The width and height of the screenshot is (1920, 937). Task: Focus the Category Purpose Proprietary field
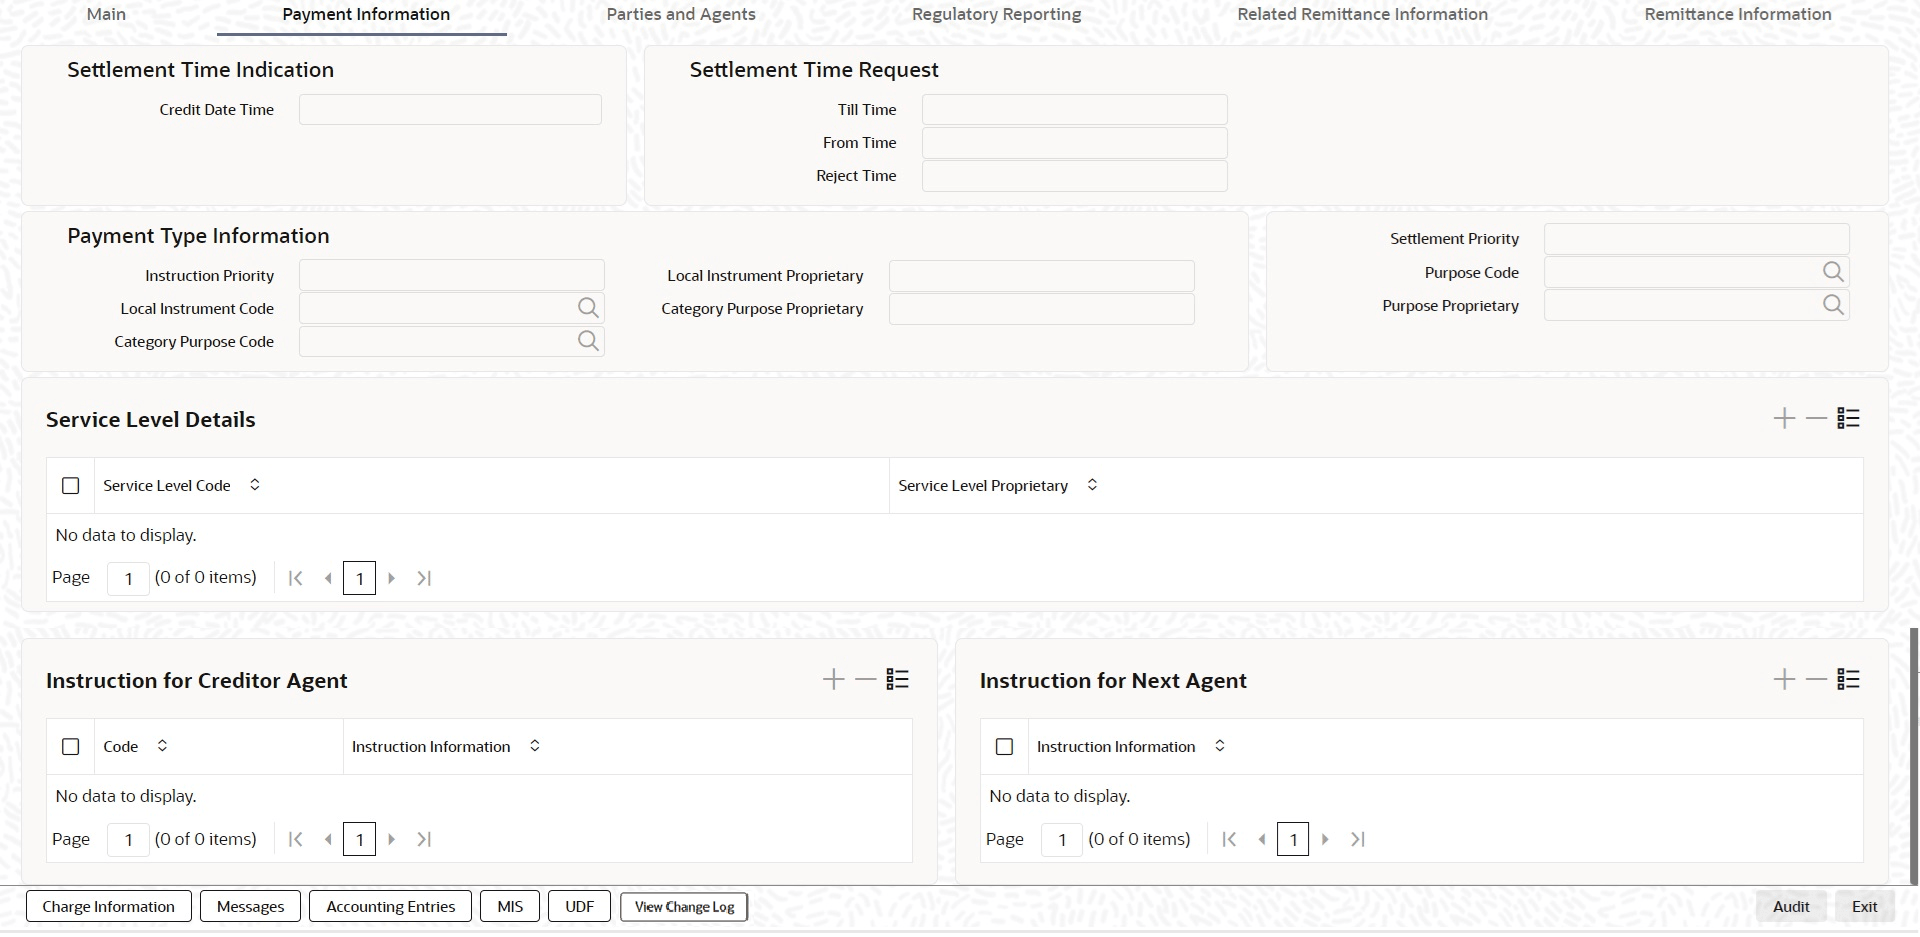tap(1042, 309)
